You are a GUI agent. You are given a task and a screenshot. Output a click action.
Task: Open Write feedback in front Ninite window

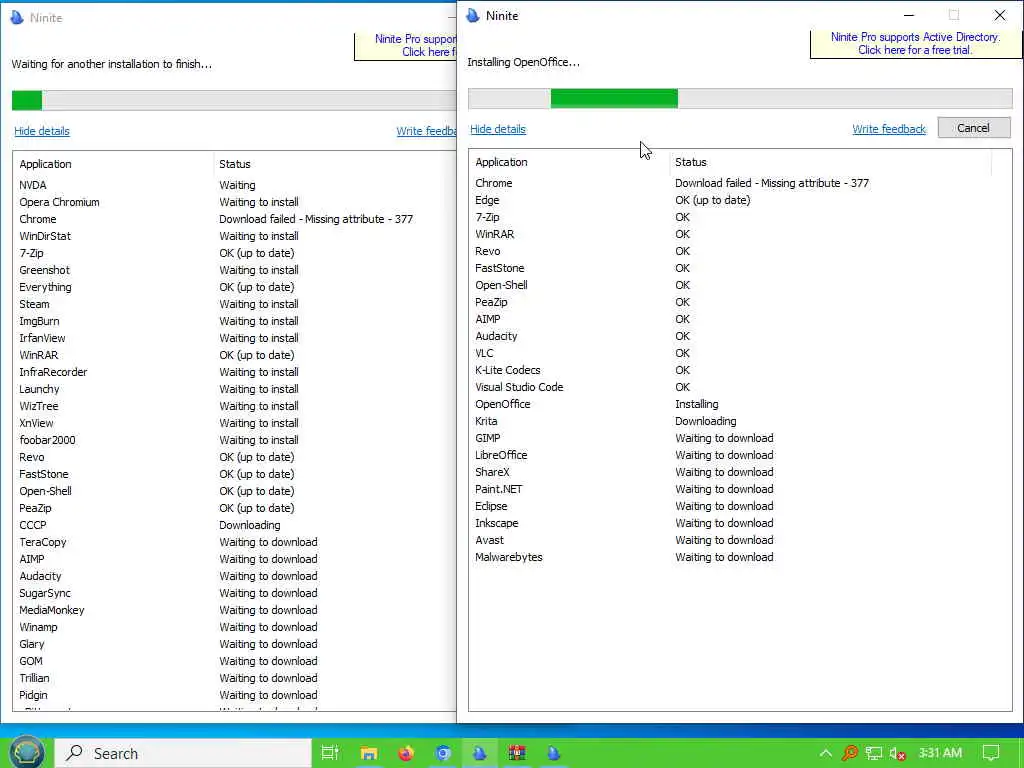[889, 129]
